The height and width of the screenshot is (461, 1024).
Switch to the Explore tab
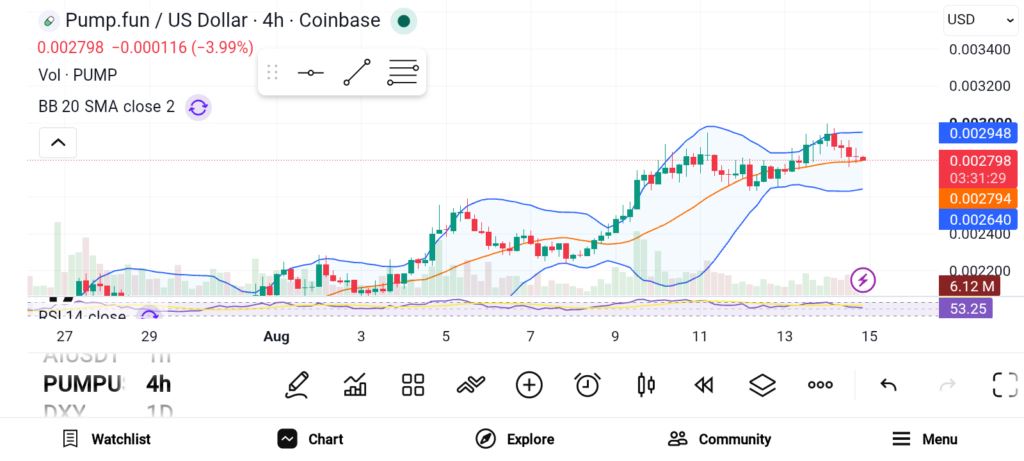[515, 439]
